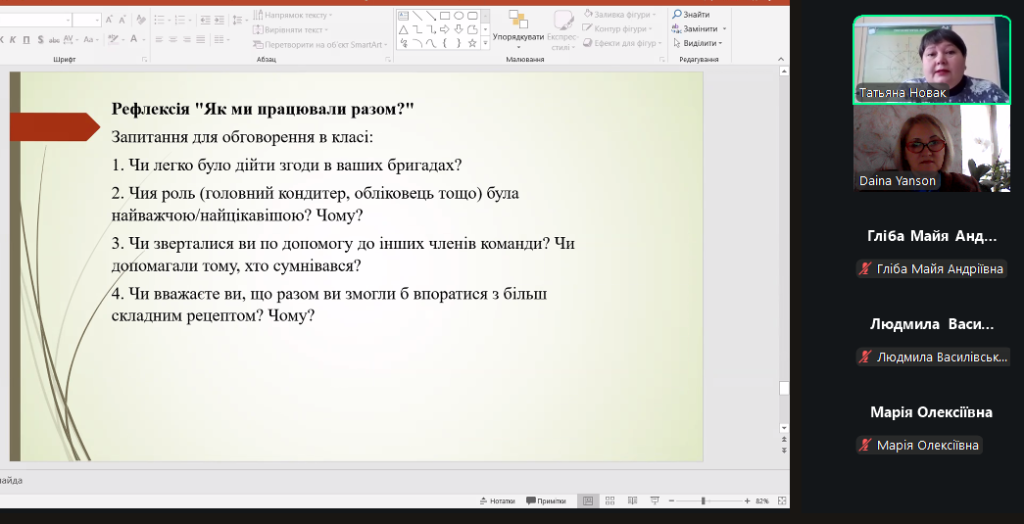Viewport: 1024px width, 524px height.
Task: Open the Виділити selection dropdown
Action: (699, 43)
